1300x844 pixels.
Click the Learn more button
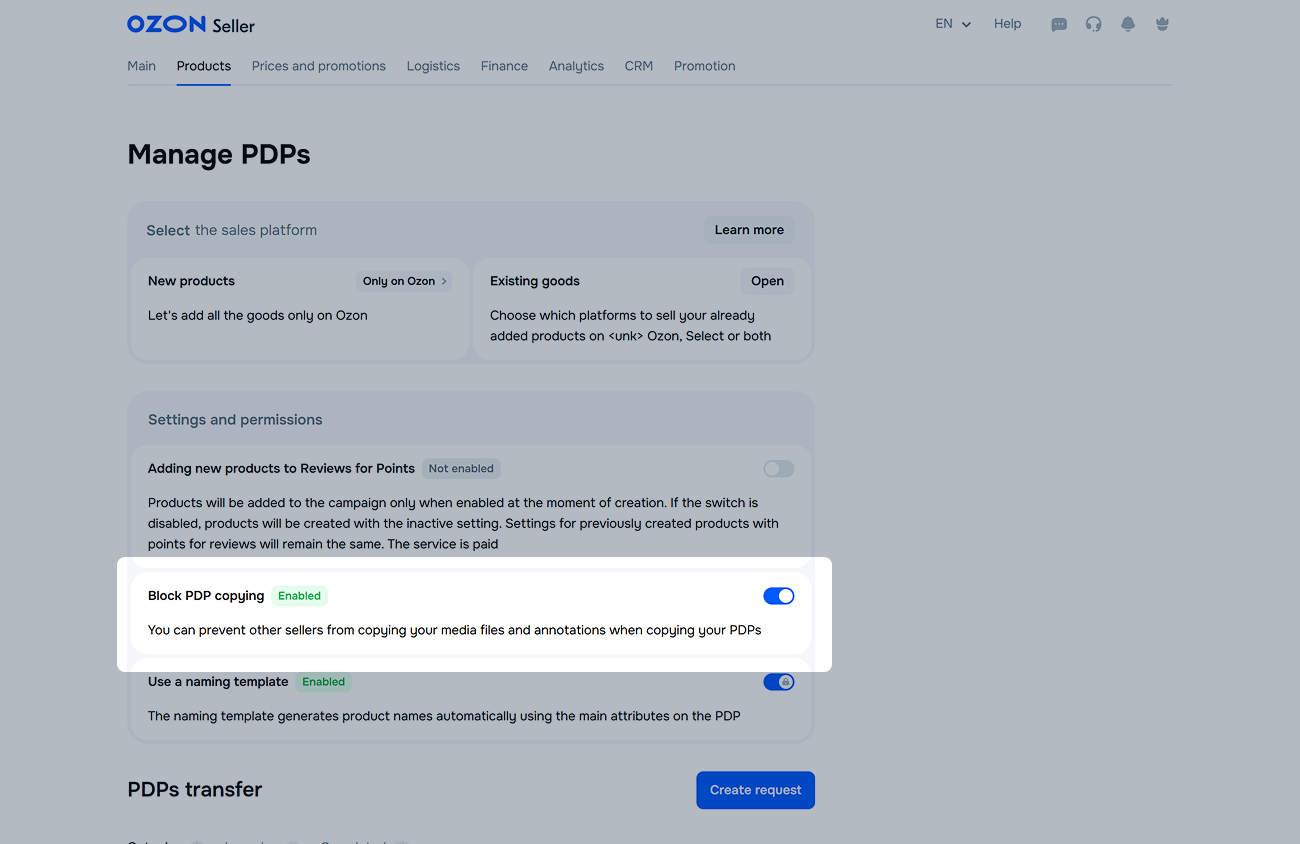coord(749,230)
